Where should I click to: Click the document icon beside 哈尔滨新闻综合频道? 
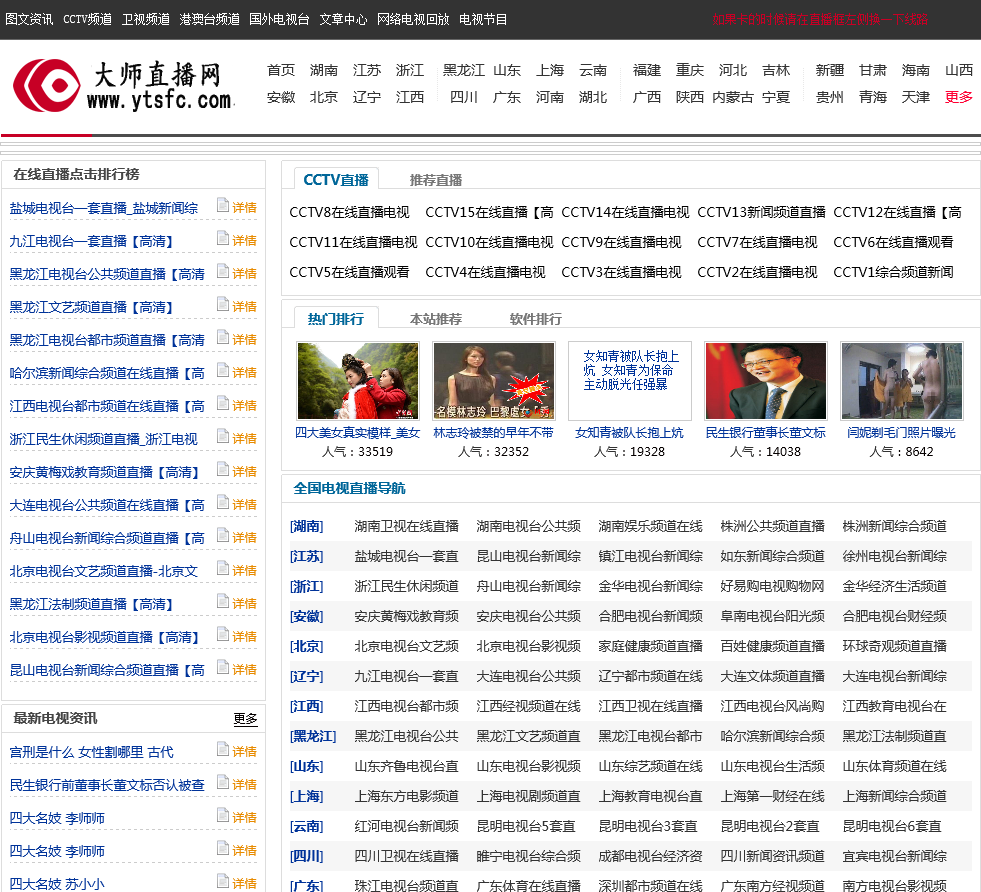[x=223, y=370]
